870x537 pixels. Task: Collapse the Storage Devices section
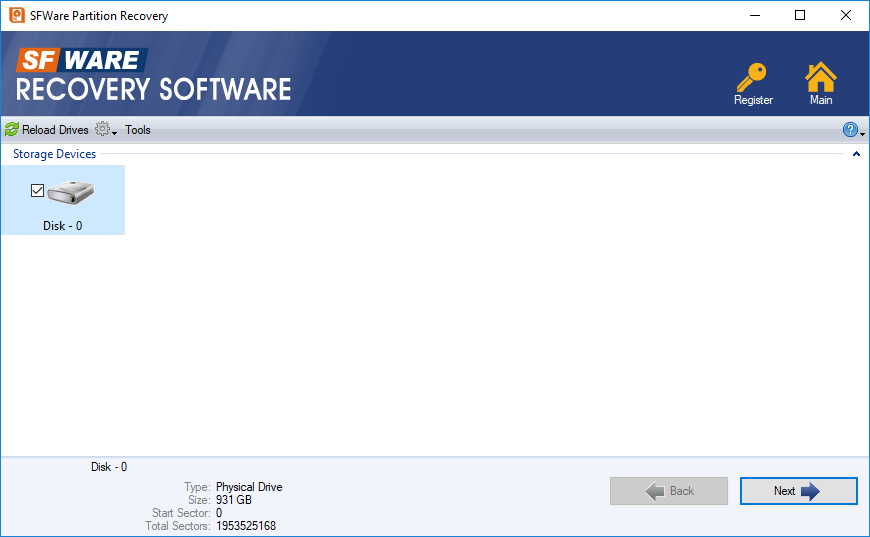click(856, 154)
